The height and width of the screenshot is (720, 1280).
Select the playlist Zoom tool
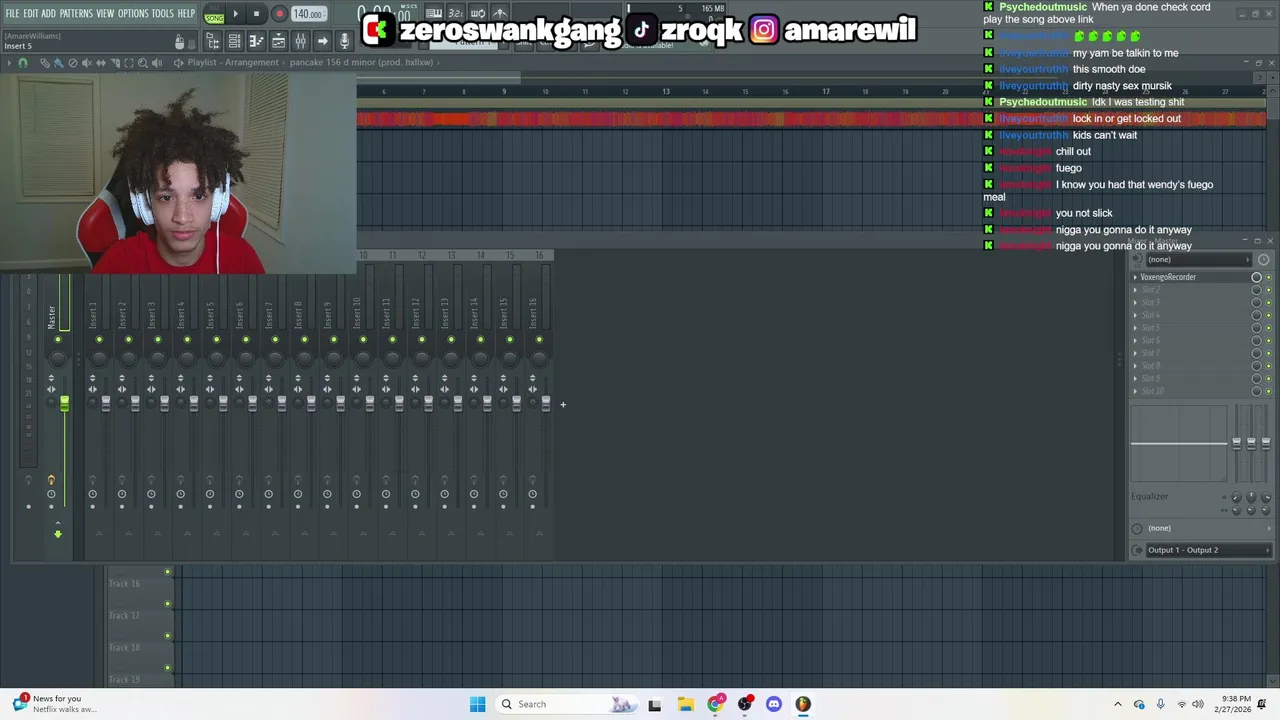pyautogui.click(x=142, y=63)
